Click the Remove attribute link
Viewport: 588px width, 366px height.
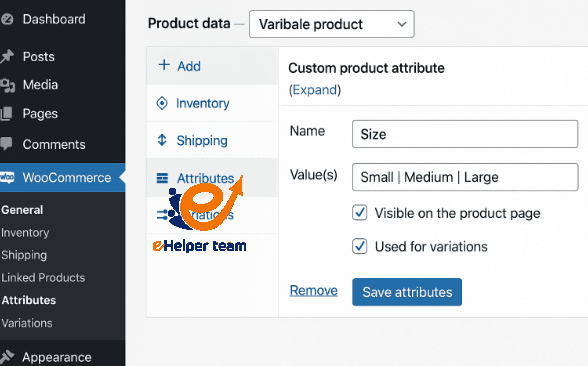(x=314, y=291)
